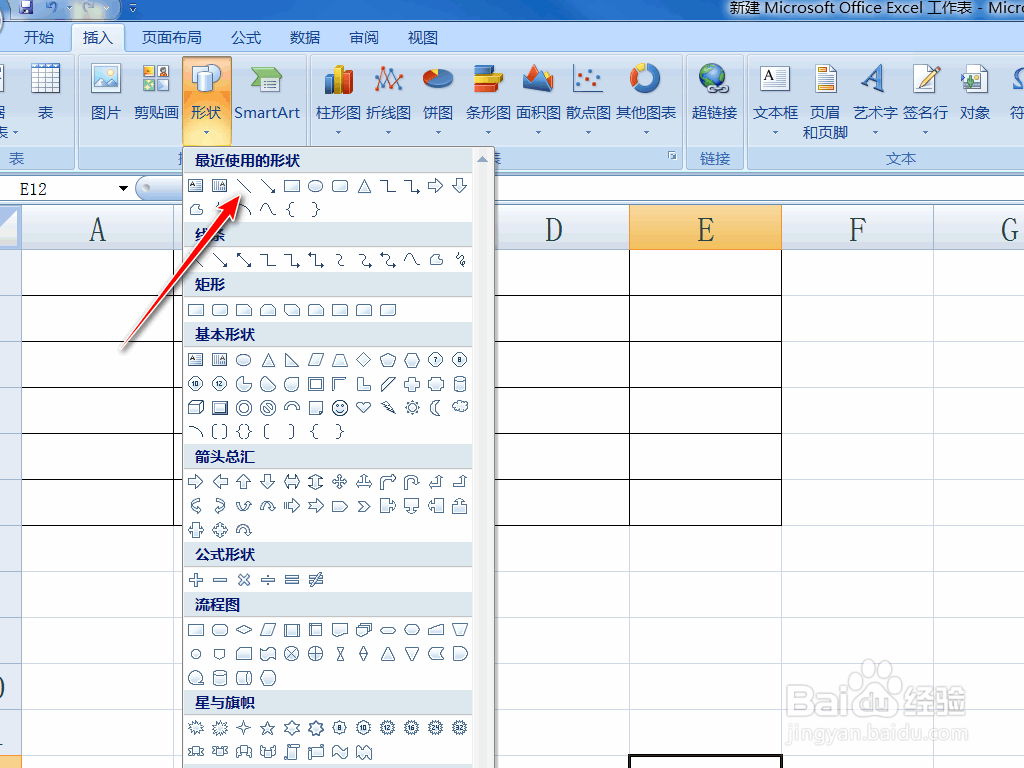Switch to the 页面布局 tab
The width and height of the screenshot is (1024, 768).
click(x=172, y=38)
